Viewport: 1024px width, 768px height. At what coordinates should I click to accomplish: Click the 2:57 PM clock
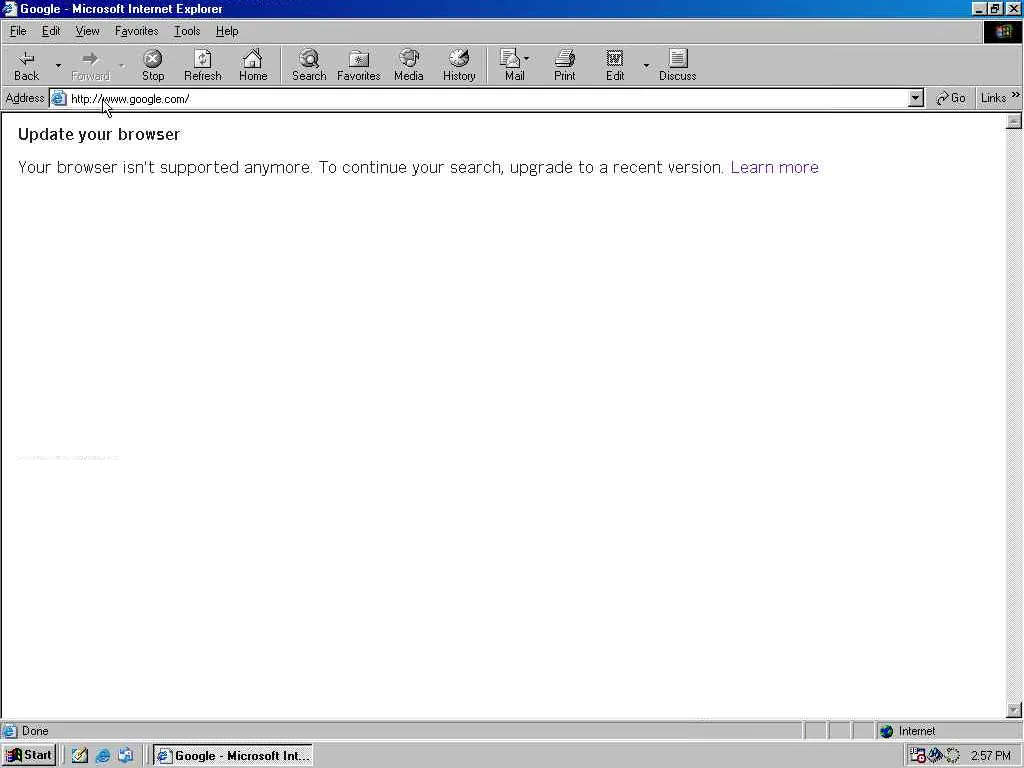(991, 756)
